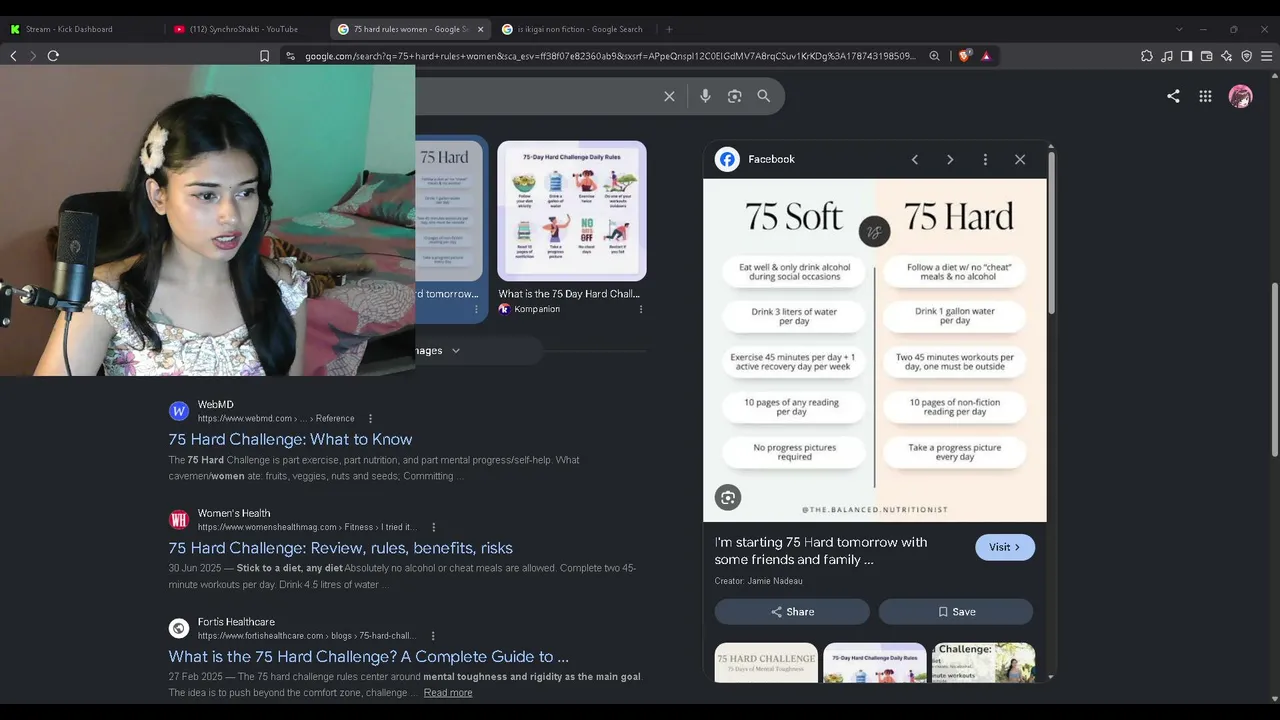Click the main page vertical scrollbar
1280x720 pixels.
coord(1273,370)
